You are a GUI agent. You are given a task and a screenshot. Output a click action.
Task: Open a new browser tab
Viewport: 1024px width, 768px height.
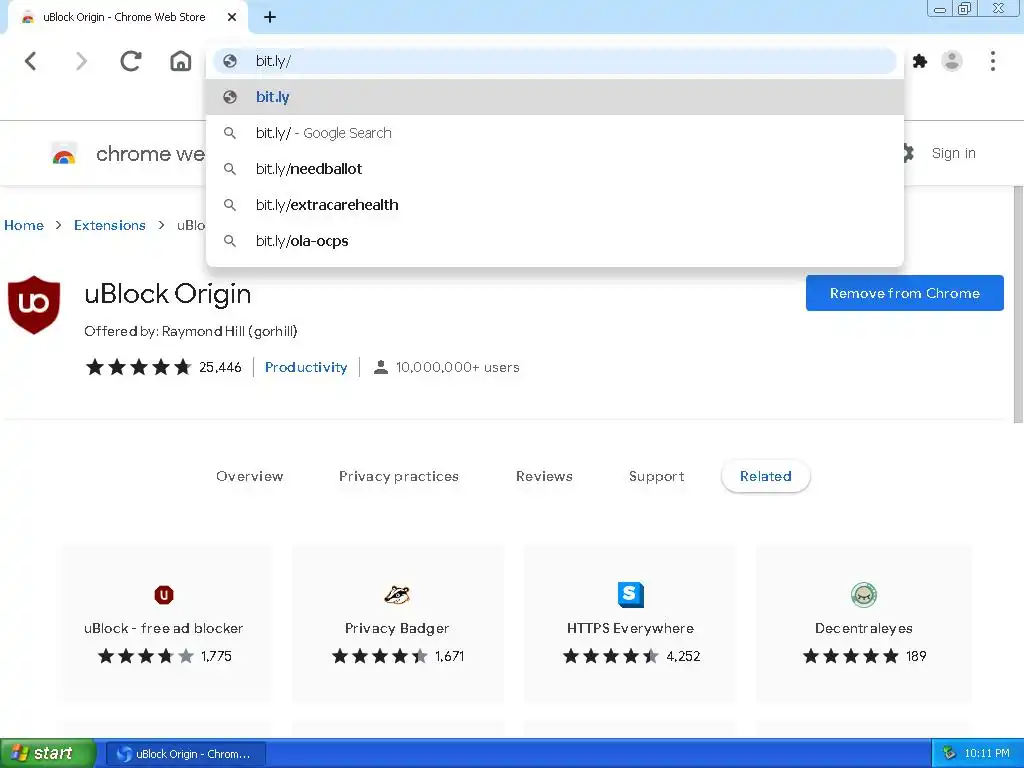(270, 17)
